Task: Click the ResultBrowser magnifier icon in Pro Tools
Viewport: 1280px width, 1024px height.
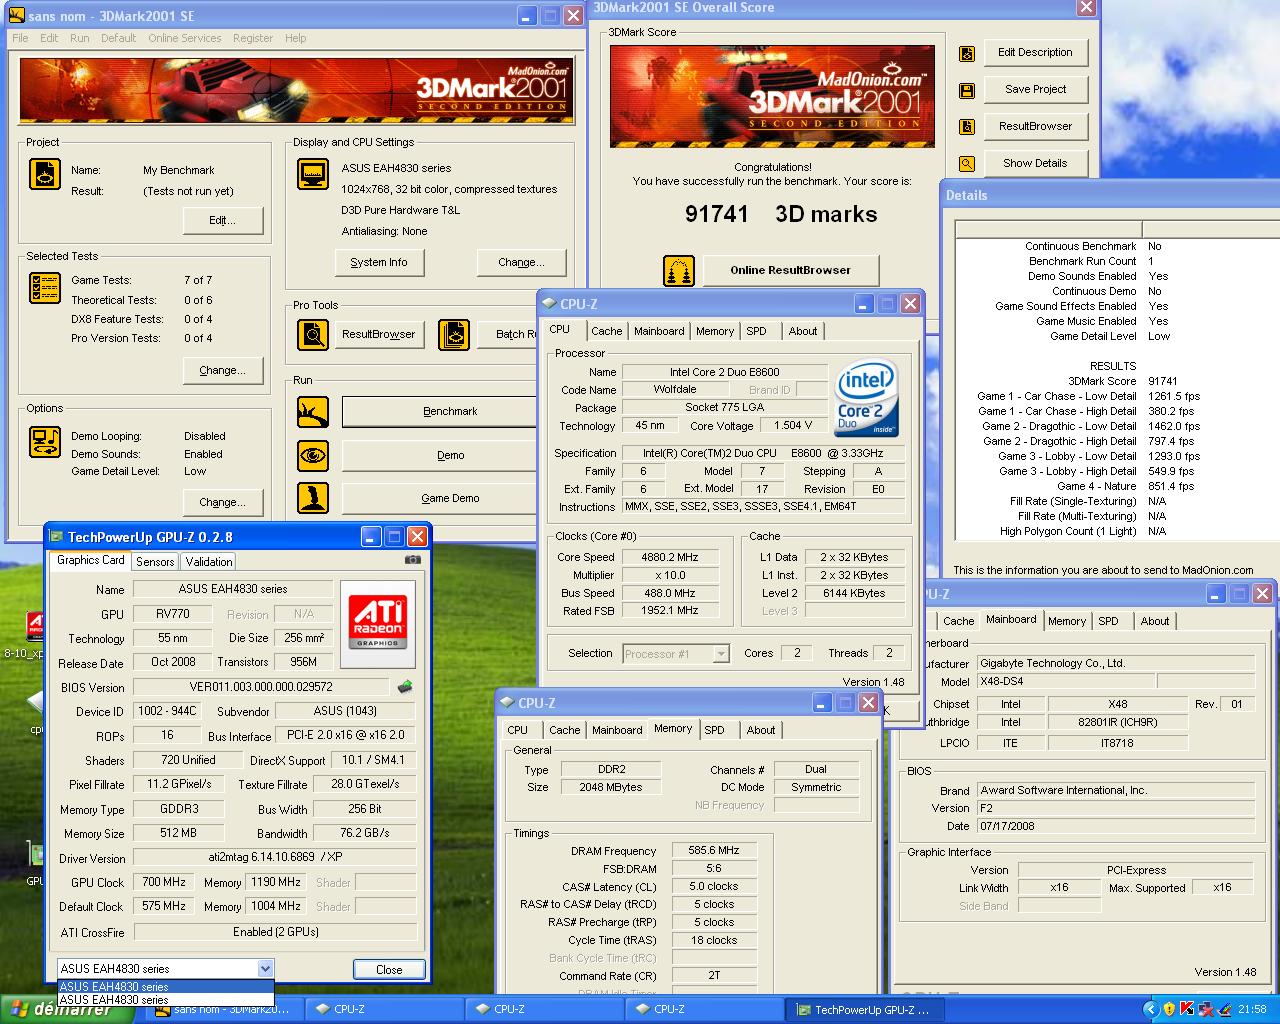Action: (x=313, y=334)
